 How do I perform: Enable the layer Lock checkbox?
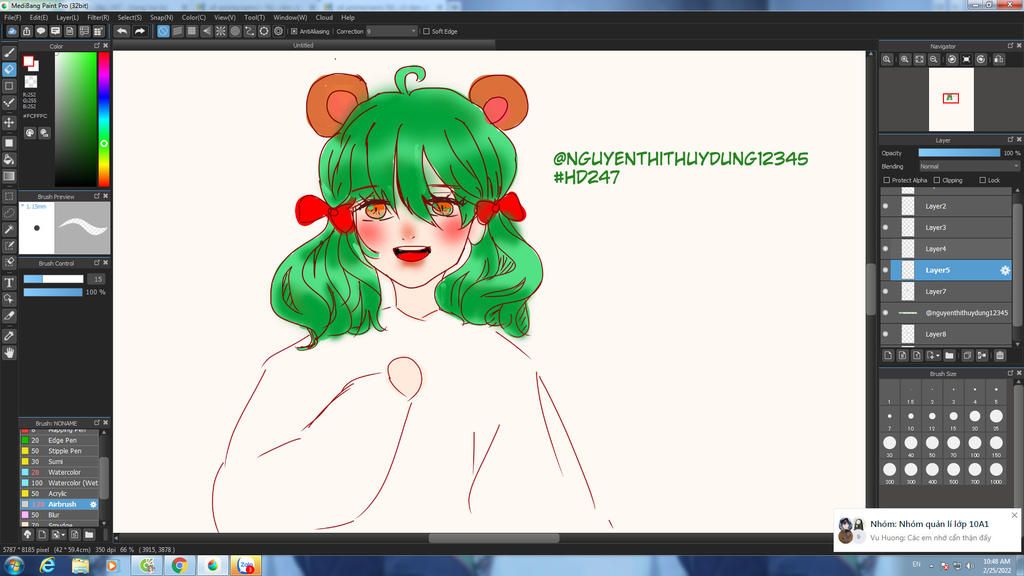(982, 180)
